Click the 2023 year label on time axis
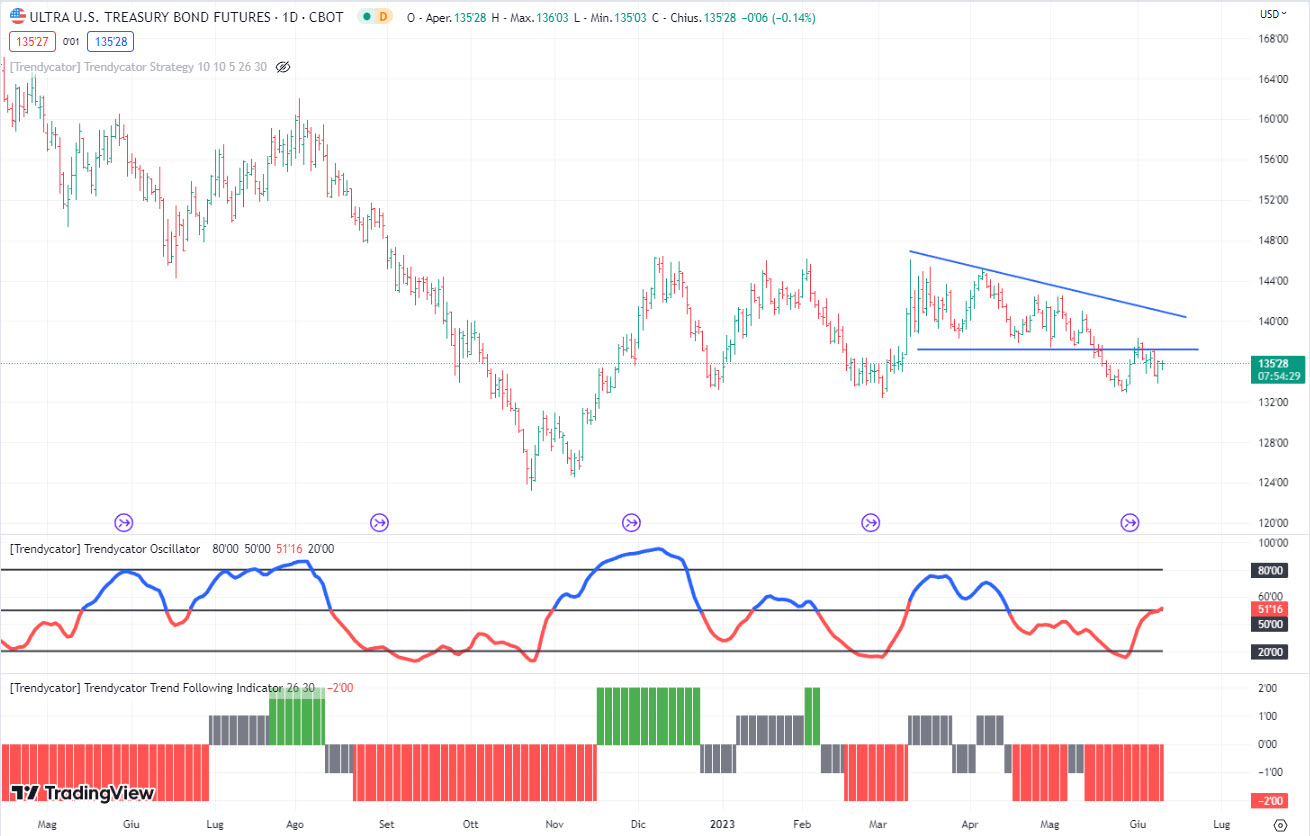Image resolution: width=1310 pixels, height=836 pixels. [x=720, y=825]
